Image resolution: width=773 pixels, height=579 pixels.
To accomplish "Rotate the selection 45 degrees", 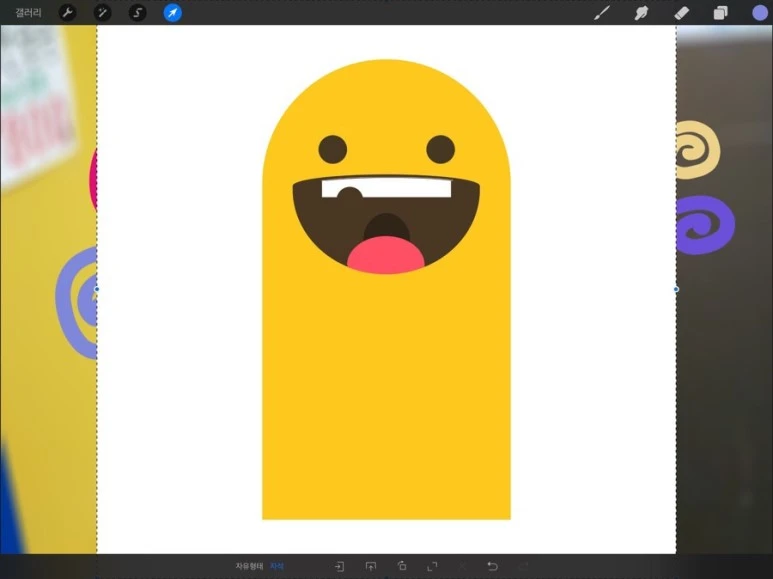I will coord(402,566).
